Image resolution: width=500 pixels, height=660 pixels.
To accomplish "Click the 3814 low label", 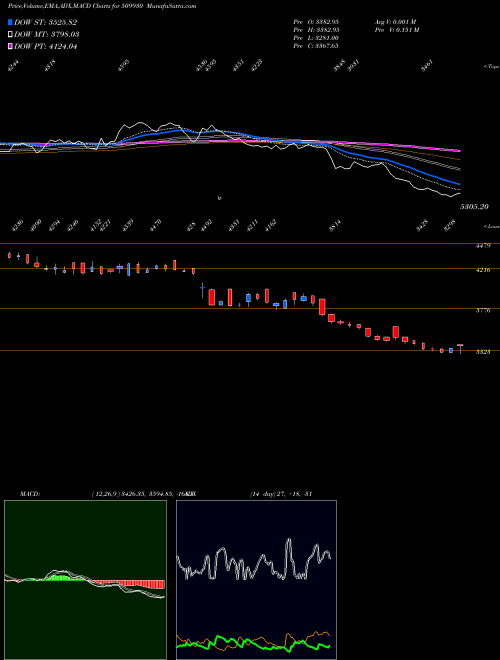I will pos(335,226).
